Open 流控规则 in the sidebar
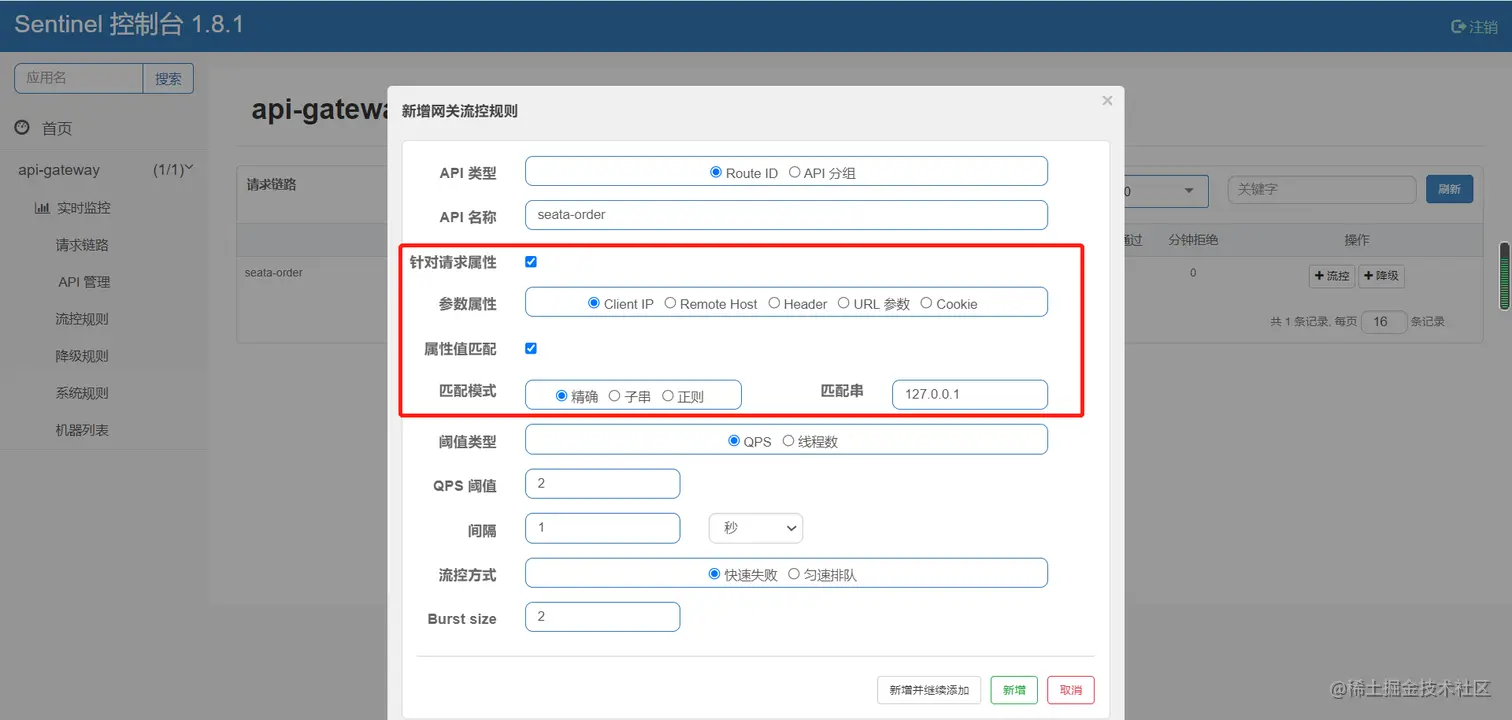This screenshot has width=1512, height=720. (82, 319)
